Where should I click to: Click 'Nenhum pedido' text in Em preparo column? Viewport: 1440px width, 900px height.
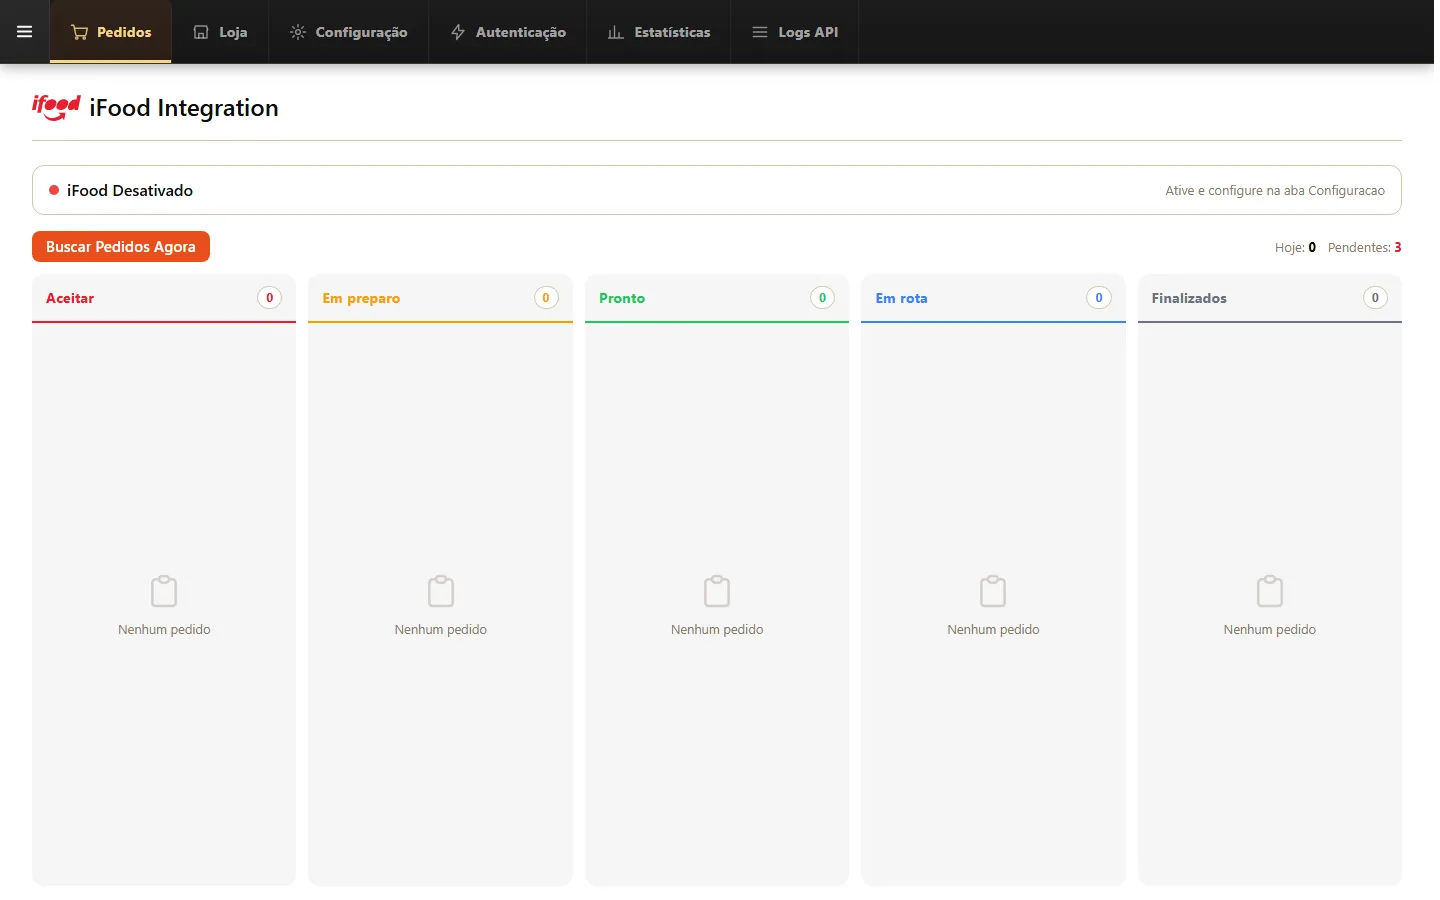(x=441, y=629)
